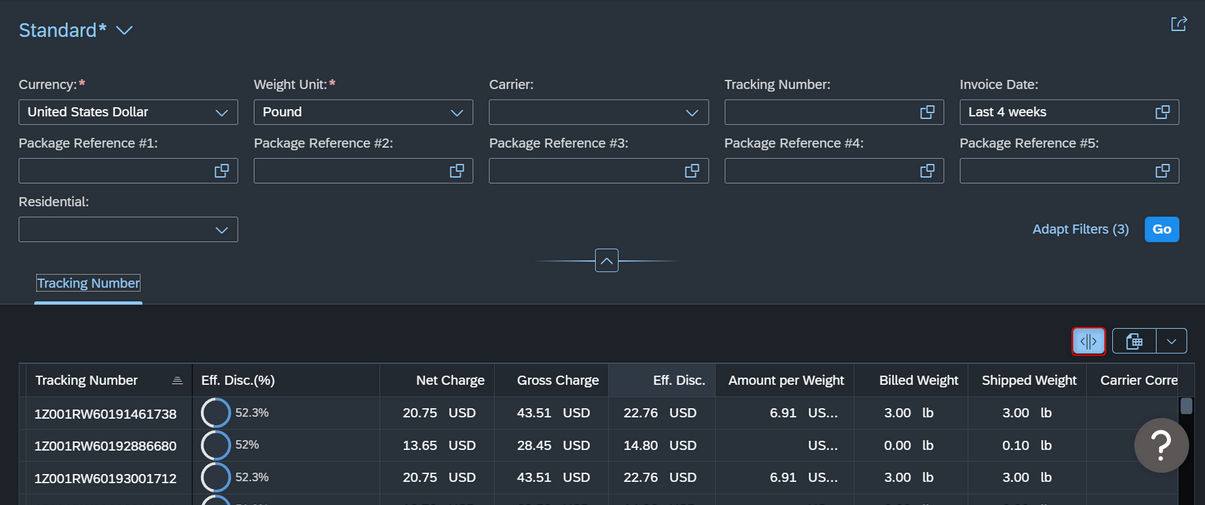1205x505 pixels.
Task: Open Package Reference #5 value help icon
Action: [1163, 171]
